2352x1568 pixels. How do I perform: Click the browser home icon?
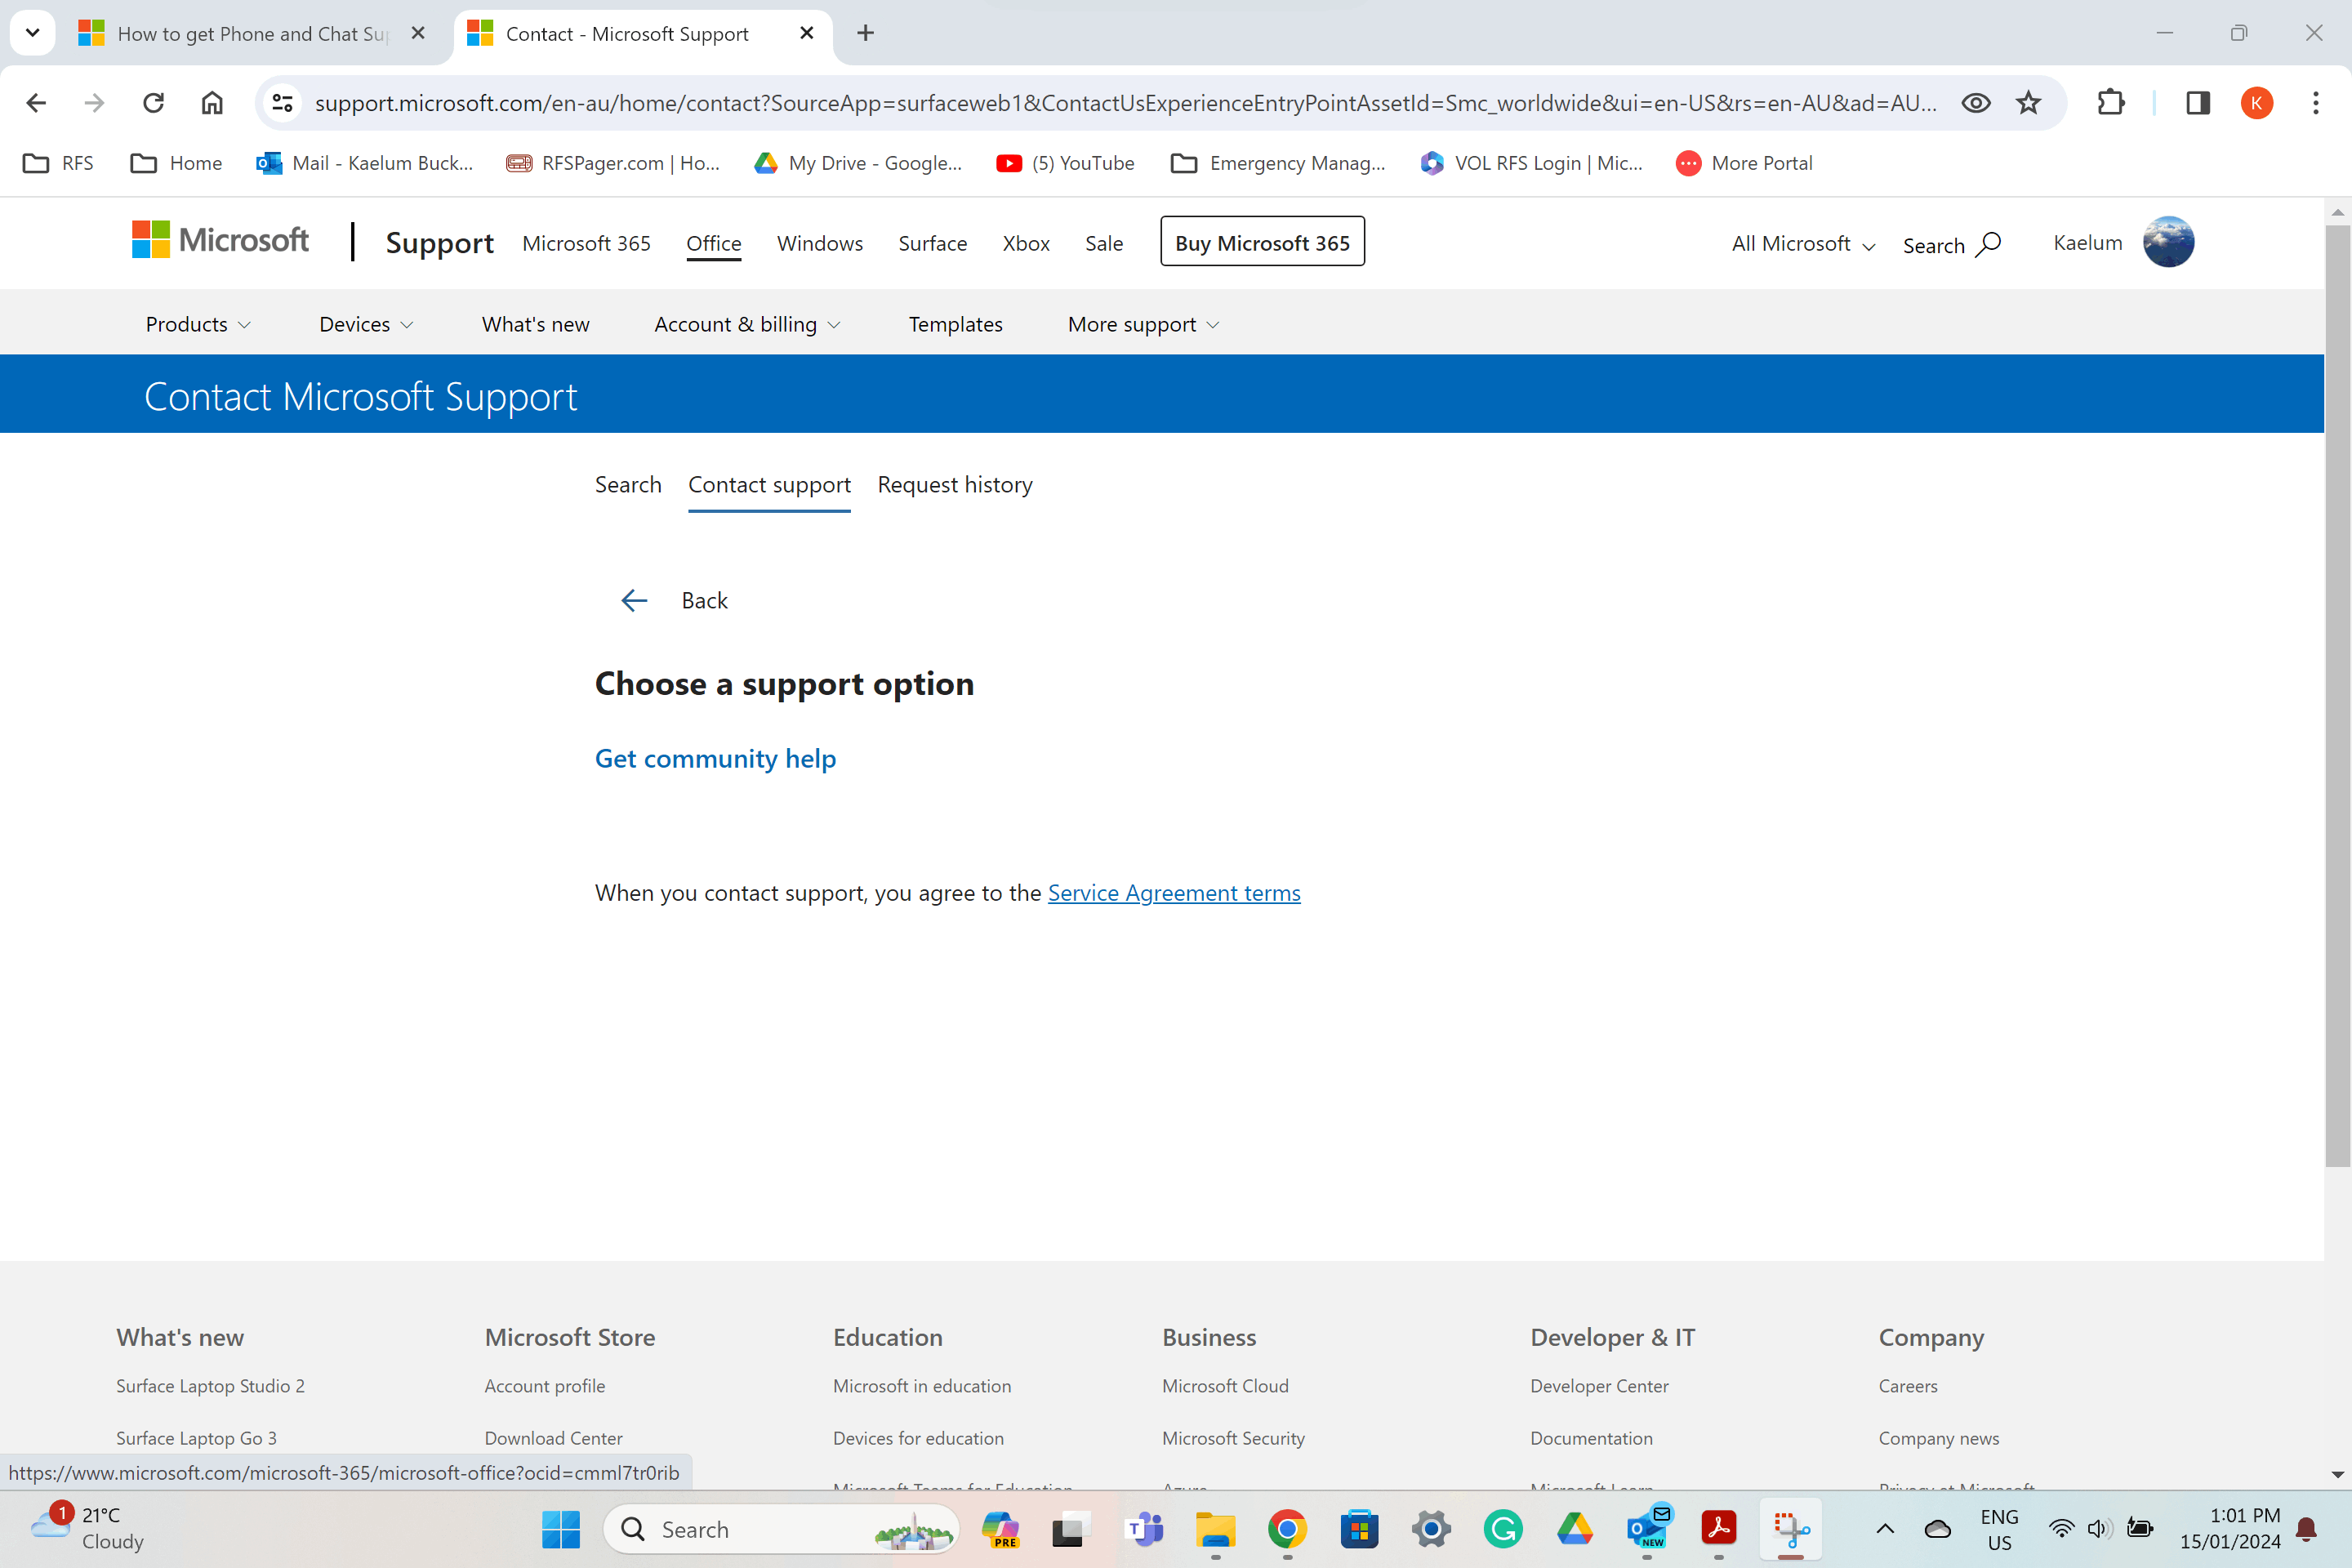click(212, 103)
